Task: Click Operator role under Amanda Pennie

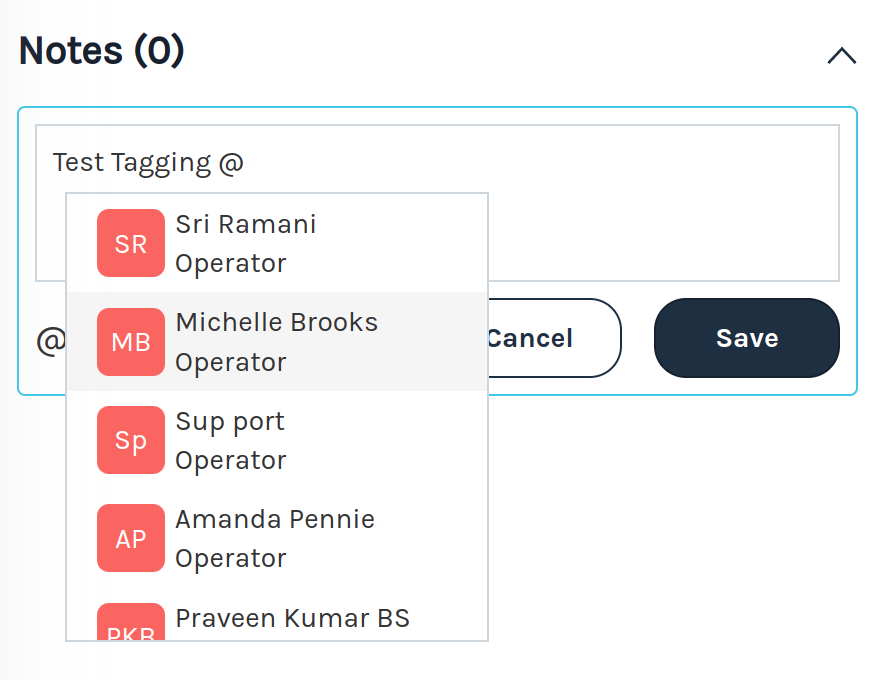Action: (x=231, y=558)
